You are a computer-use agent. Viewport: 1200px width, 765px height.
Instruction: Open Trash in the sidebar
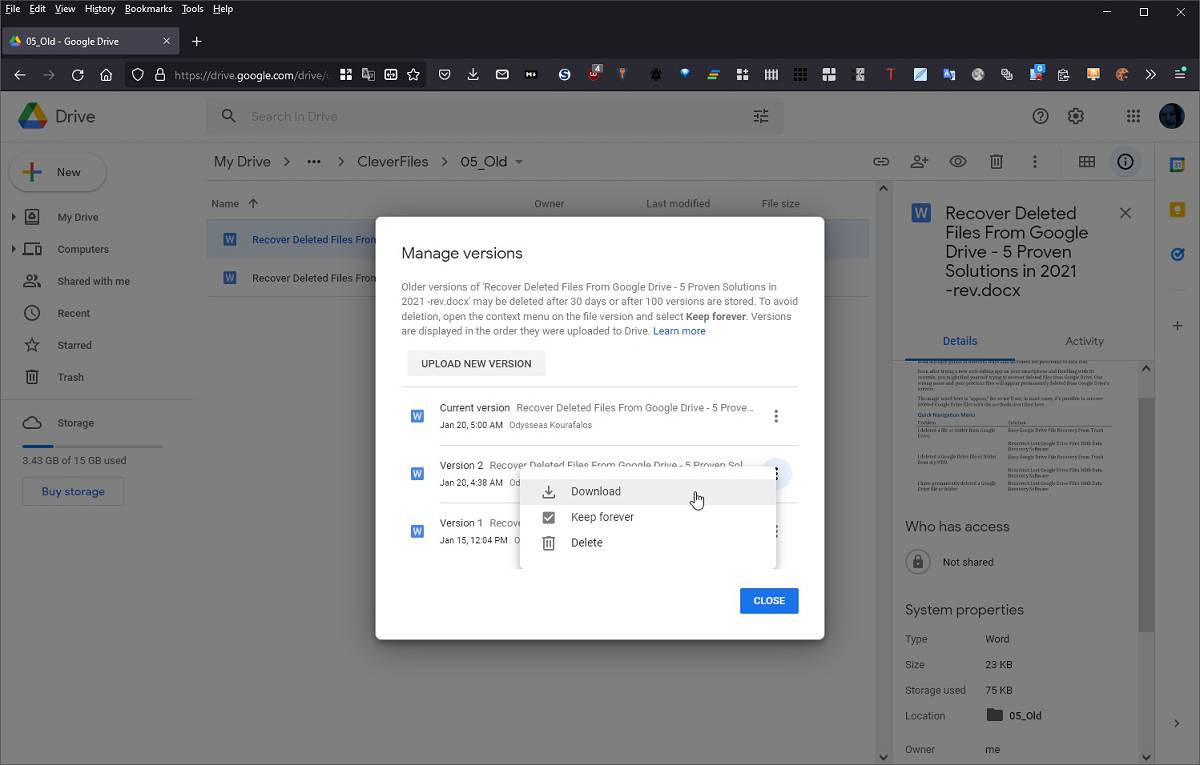pyautogui.click(x=71, y=377)
